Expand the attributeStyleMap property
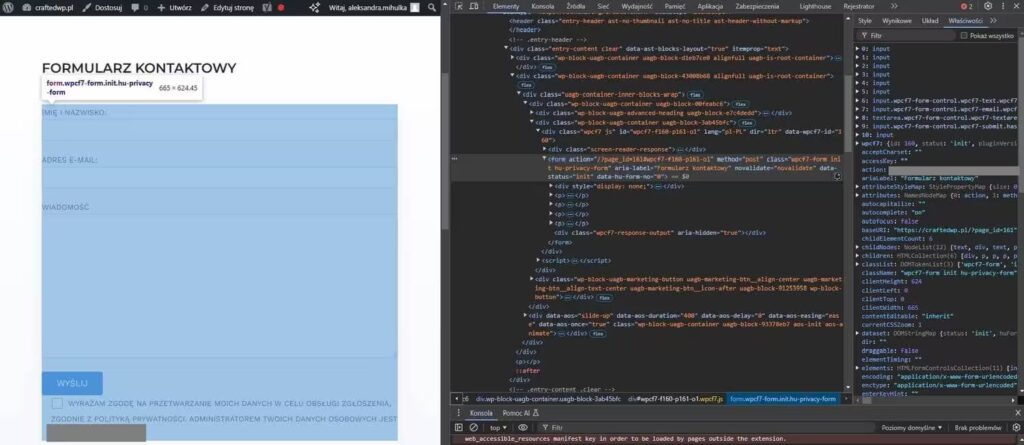The height and width of the screenshot is (445, 1024). tap(857, 186)
